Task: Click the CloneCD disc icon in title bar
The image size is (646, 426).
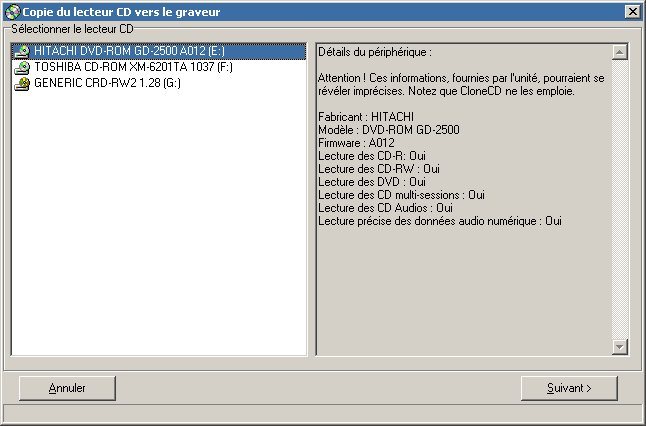Action: 12,12
